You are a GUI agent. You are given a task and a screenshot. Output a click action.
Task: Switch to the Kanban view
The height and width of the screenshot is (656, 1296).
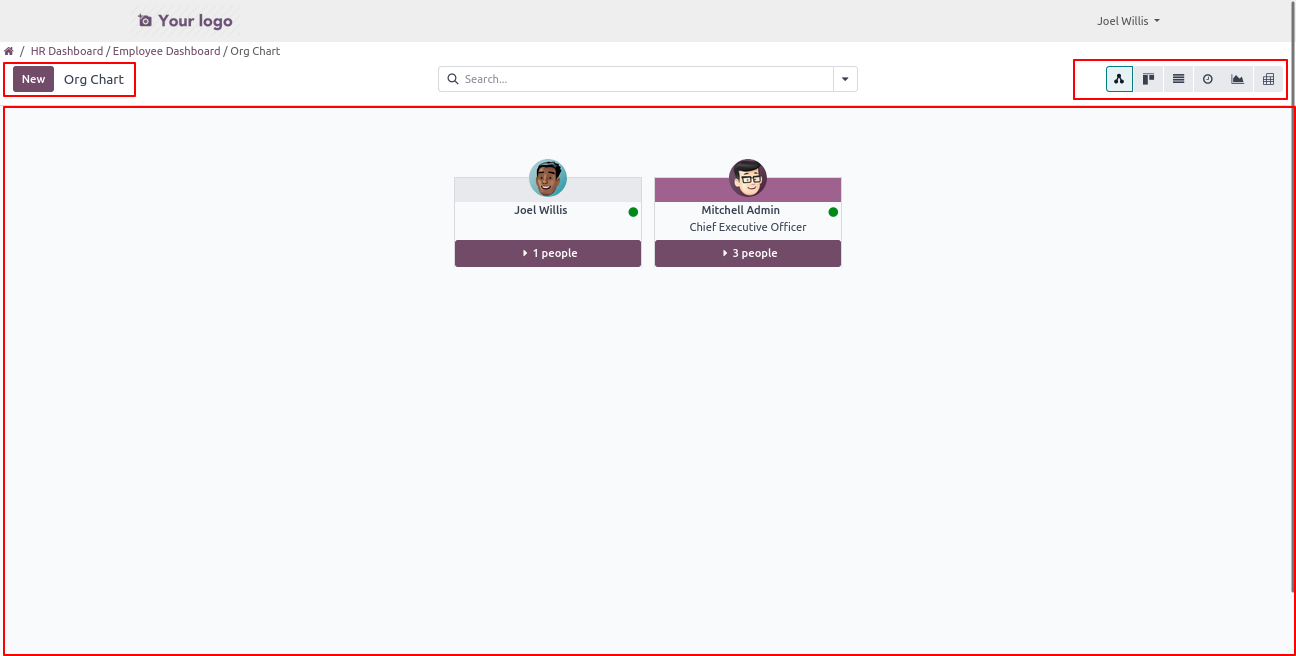tap(1149, 79)
